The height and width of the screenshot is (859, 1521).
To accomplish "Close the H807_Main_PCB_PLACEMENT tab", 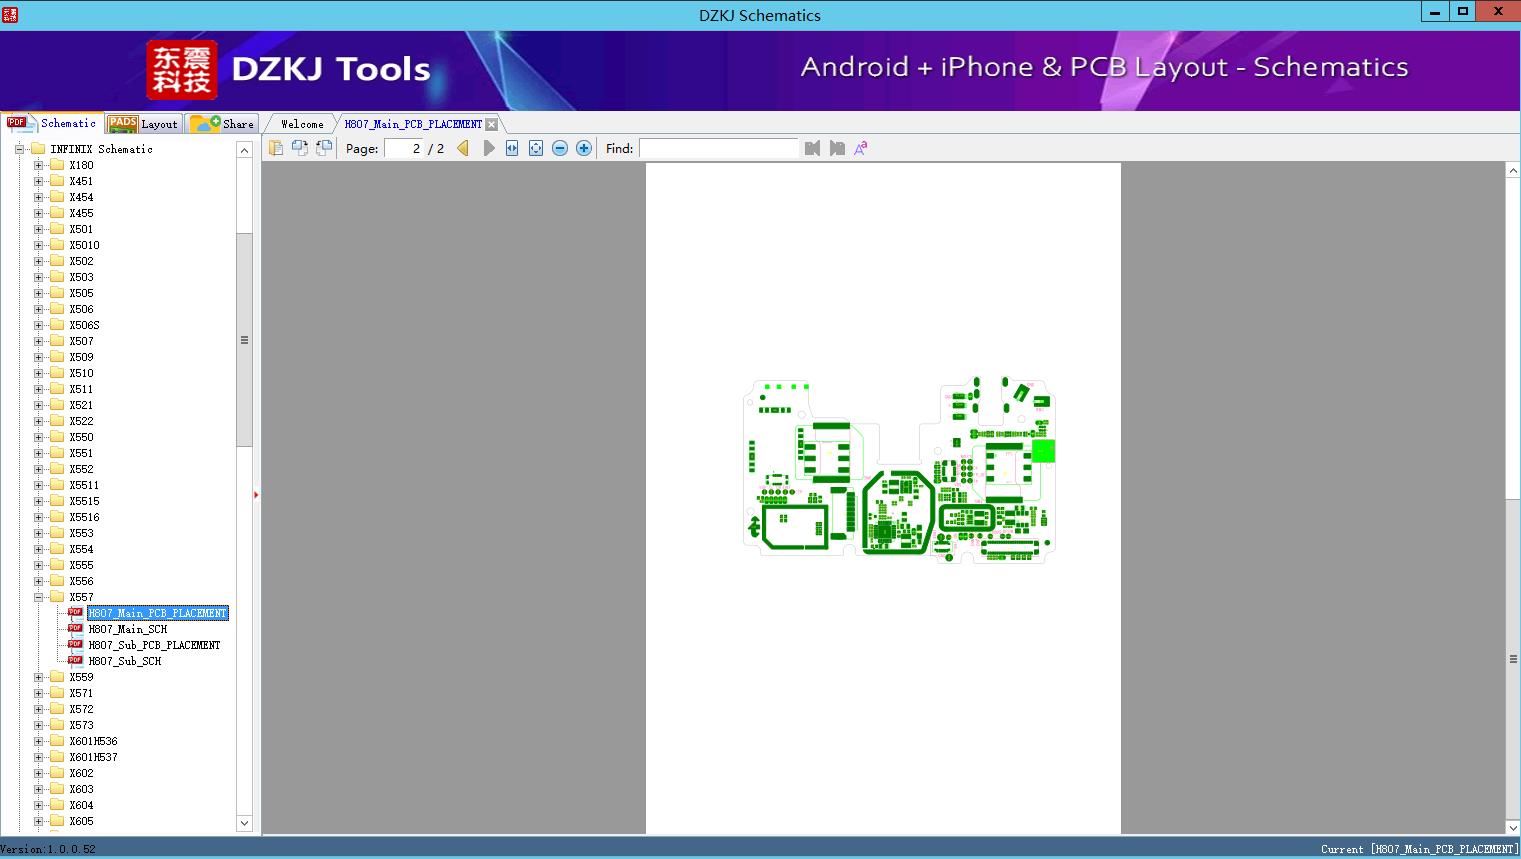I will [492, 124].
